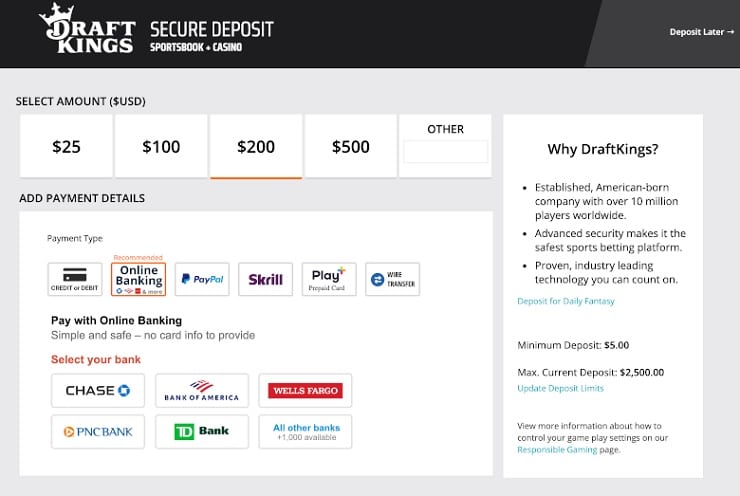Choose the Wells Fargo bank tile
Viewport: 740px width, 496px height.
click(305, 391)
